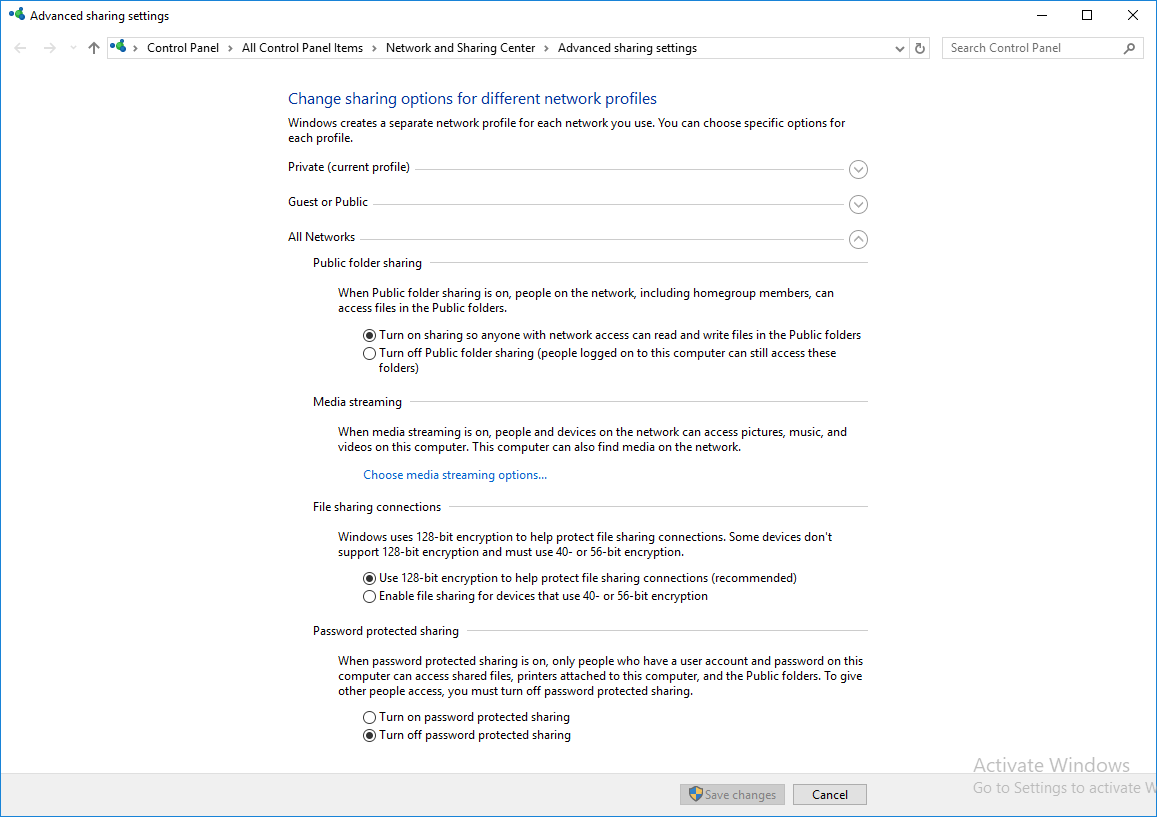This screenshot has height=817, width=1157.
Task: Maximize the Advanced sharing settings window
Action: tap(1087, 15)
